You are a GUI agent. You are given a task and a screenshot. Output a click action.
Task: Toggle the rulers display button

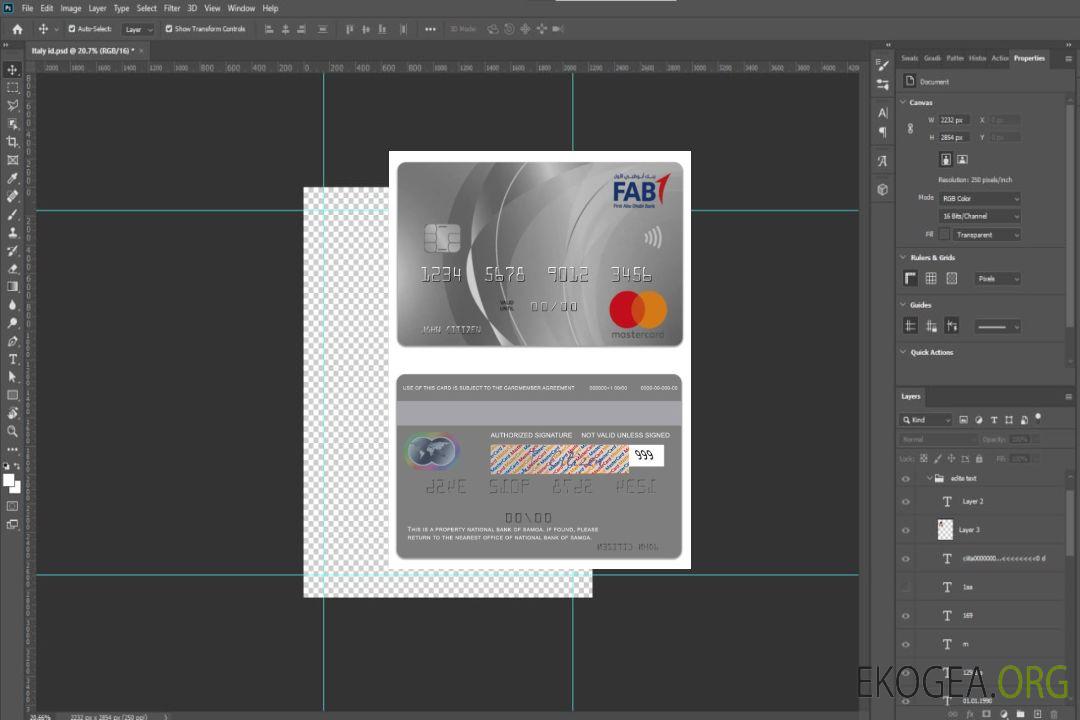click(911, 278)
